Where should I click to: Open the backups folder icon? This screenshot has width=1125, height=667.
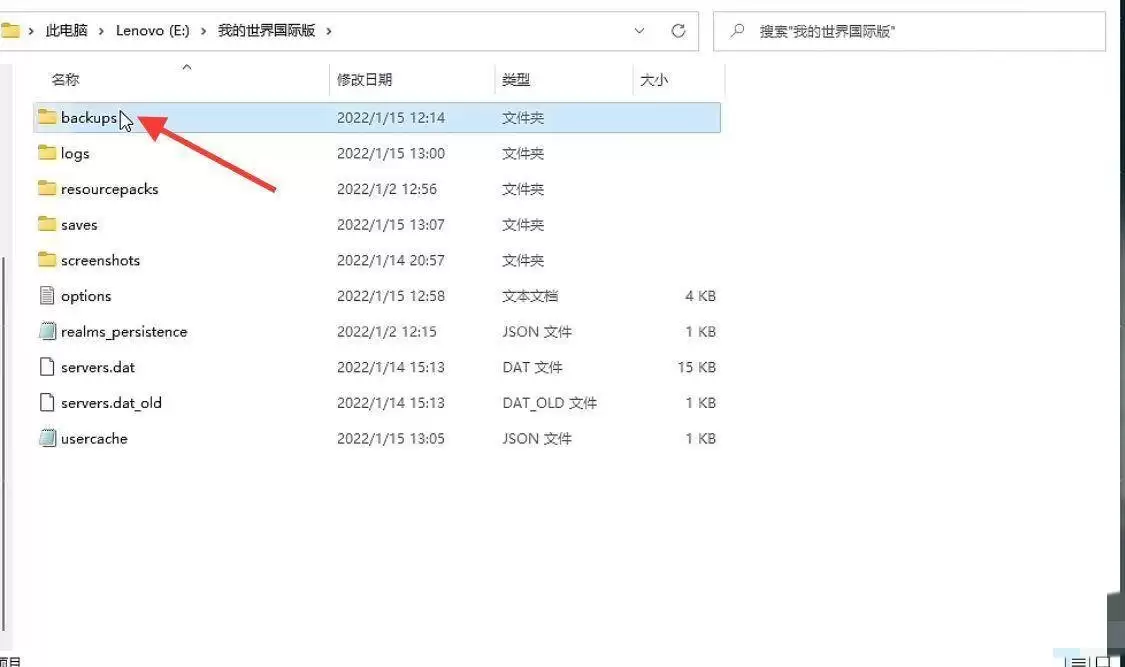pos(47,117)
